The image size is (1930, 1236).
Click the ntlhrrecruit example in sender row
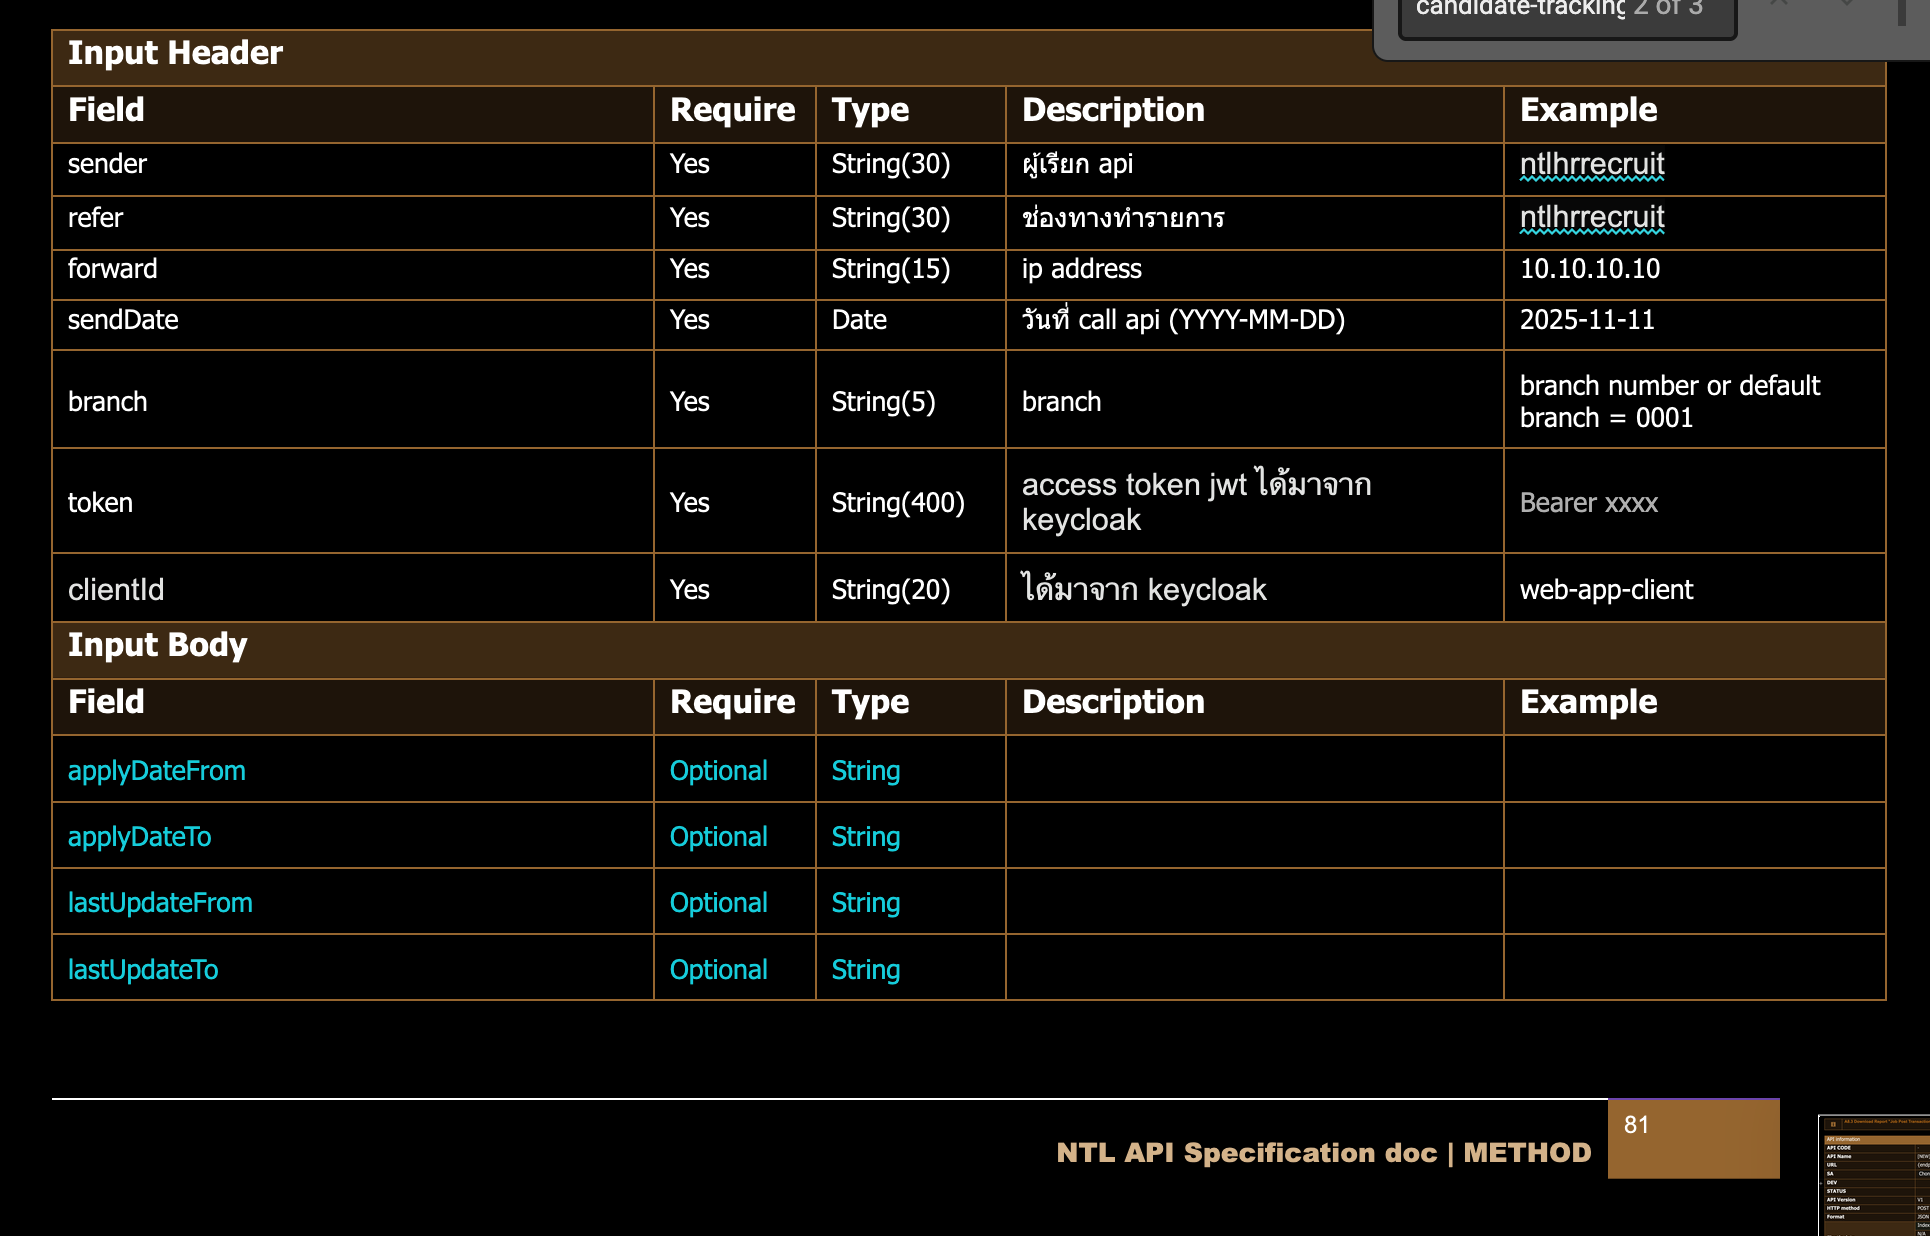(x=1591, y=164)
